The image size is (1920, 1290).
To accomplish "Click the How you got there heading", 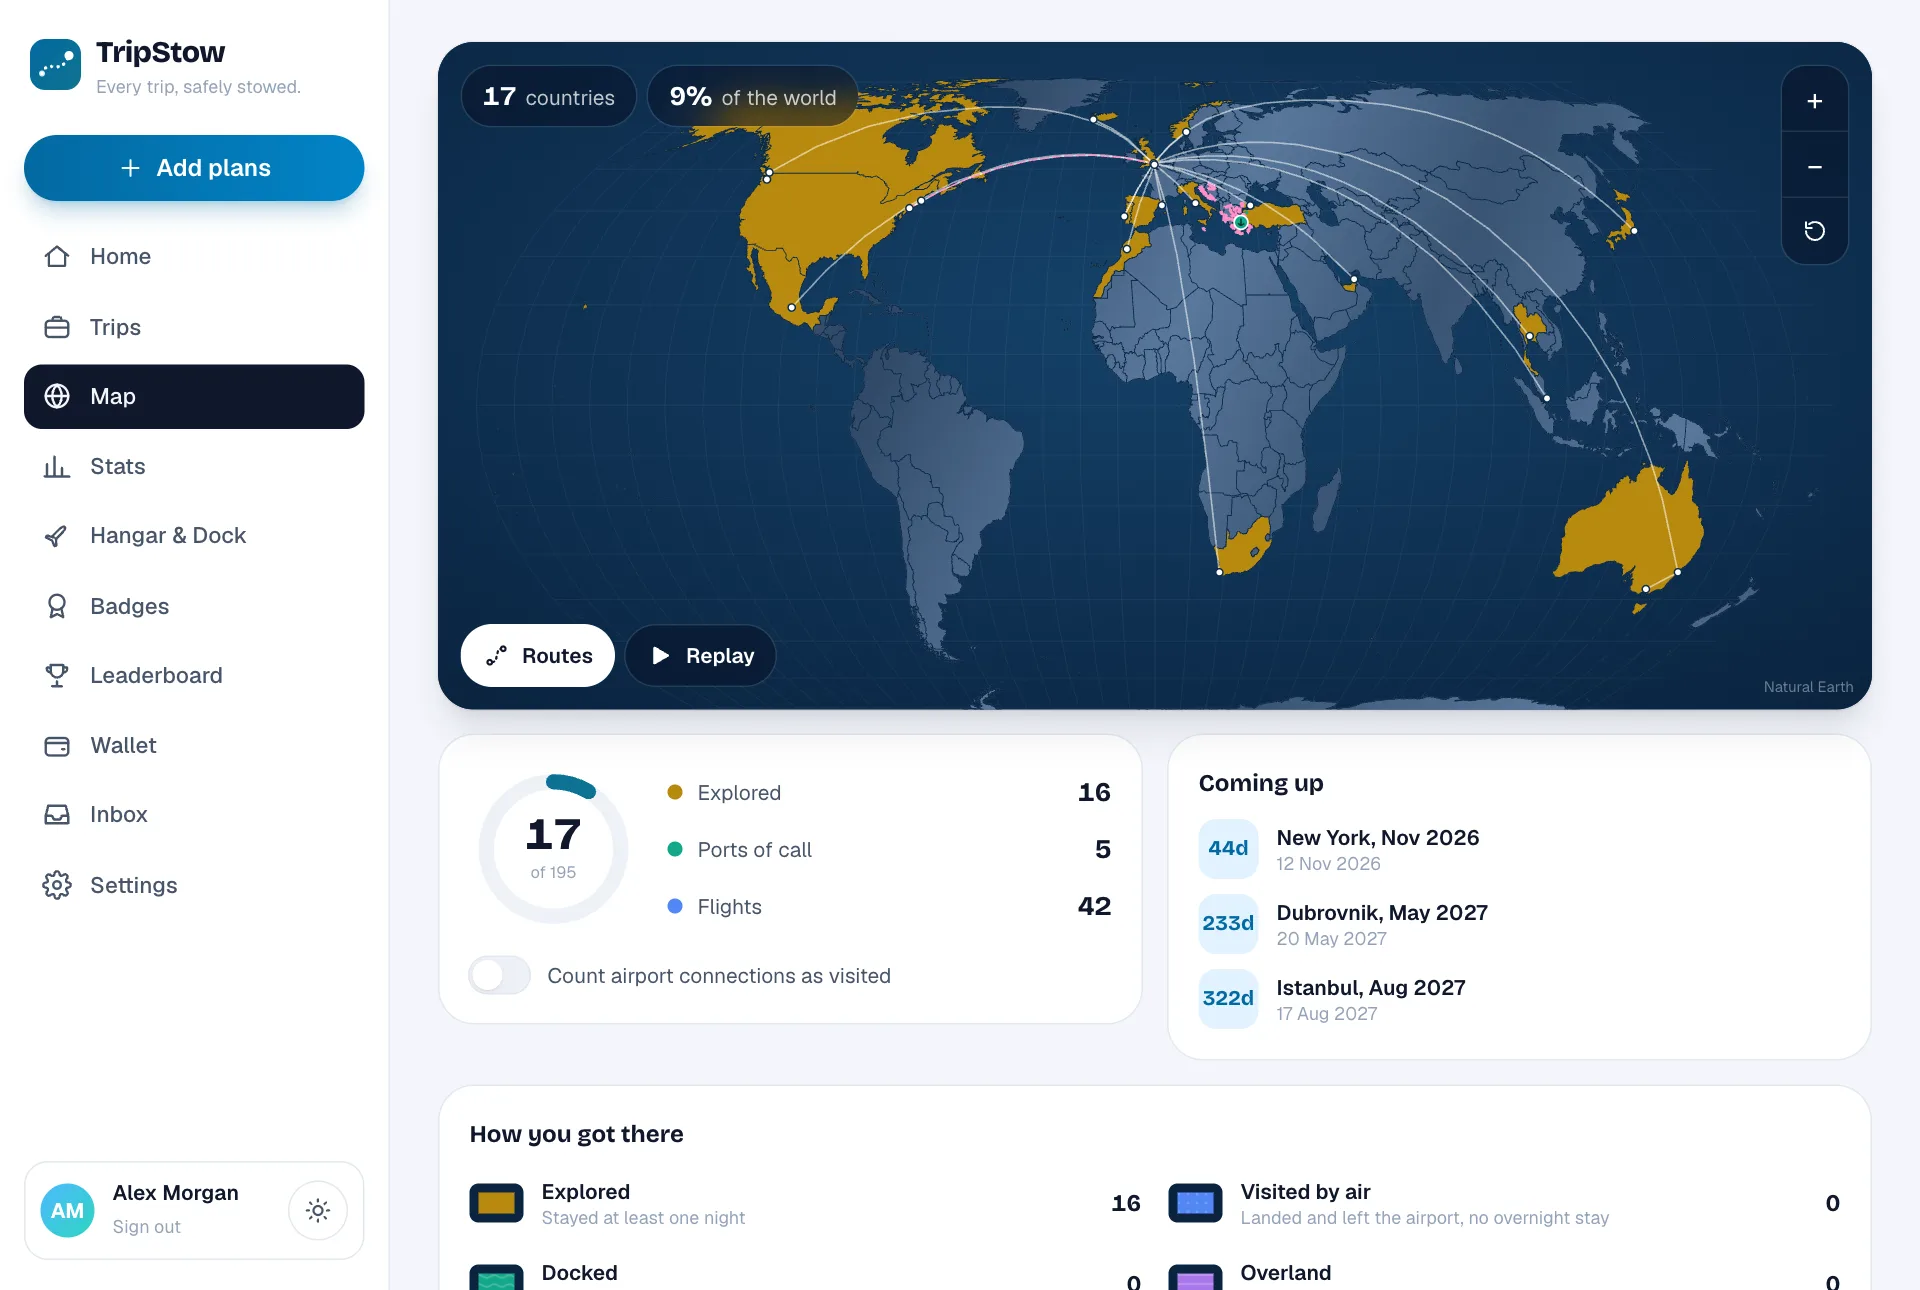I will point(577,1134).
